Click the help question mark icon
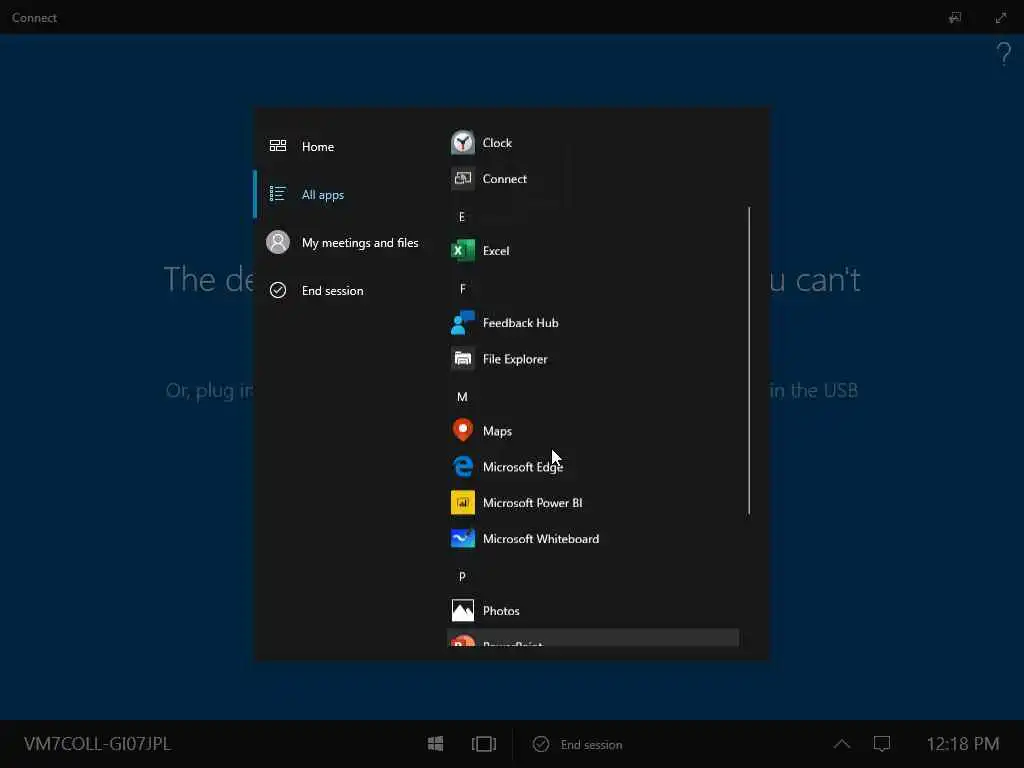Viewport: 1024px width, 768px height. [x=1004, y=54]
